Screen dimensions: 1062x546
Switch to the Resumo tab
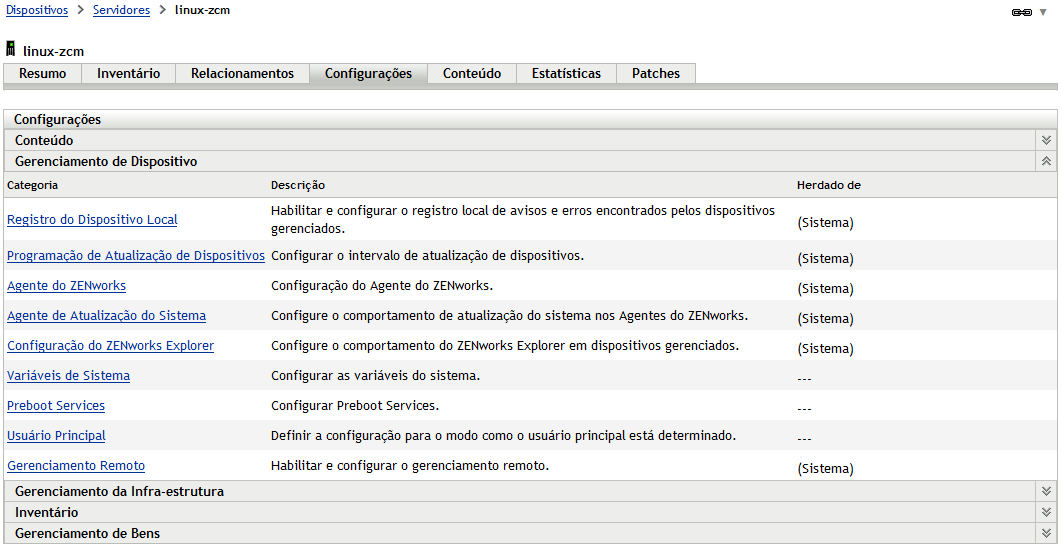pos(43,74)
